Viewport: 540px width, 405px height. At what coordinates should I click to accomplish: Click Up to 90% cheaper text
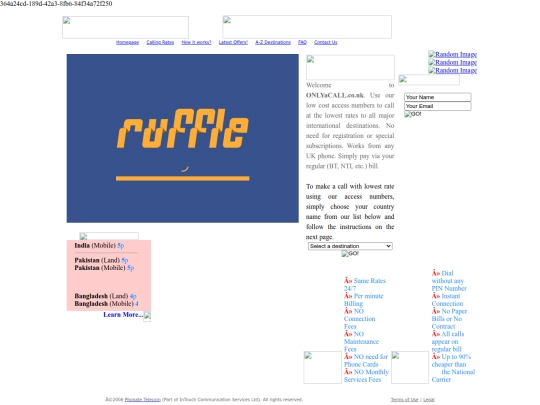[x=453, y=368]
